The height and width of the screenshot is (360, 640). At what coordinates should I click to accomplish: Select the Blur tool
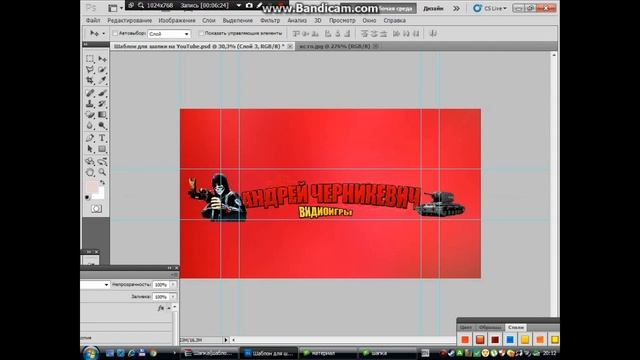point(90,126)
